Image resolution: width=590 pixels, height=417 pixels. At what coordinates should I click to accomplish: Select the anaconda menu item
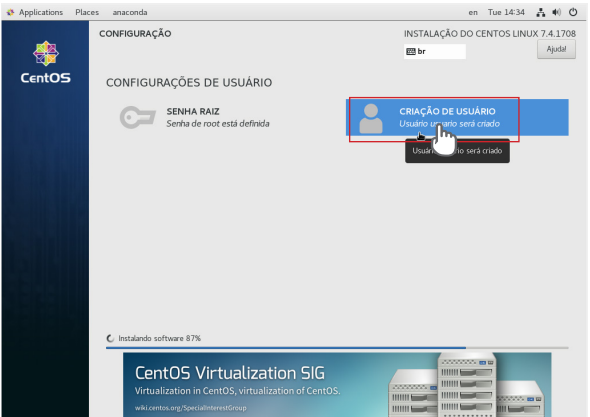(130, 12)
